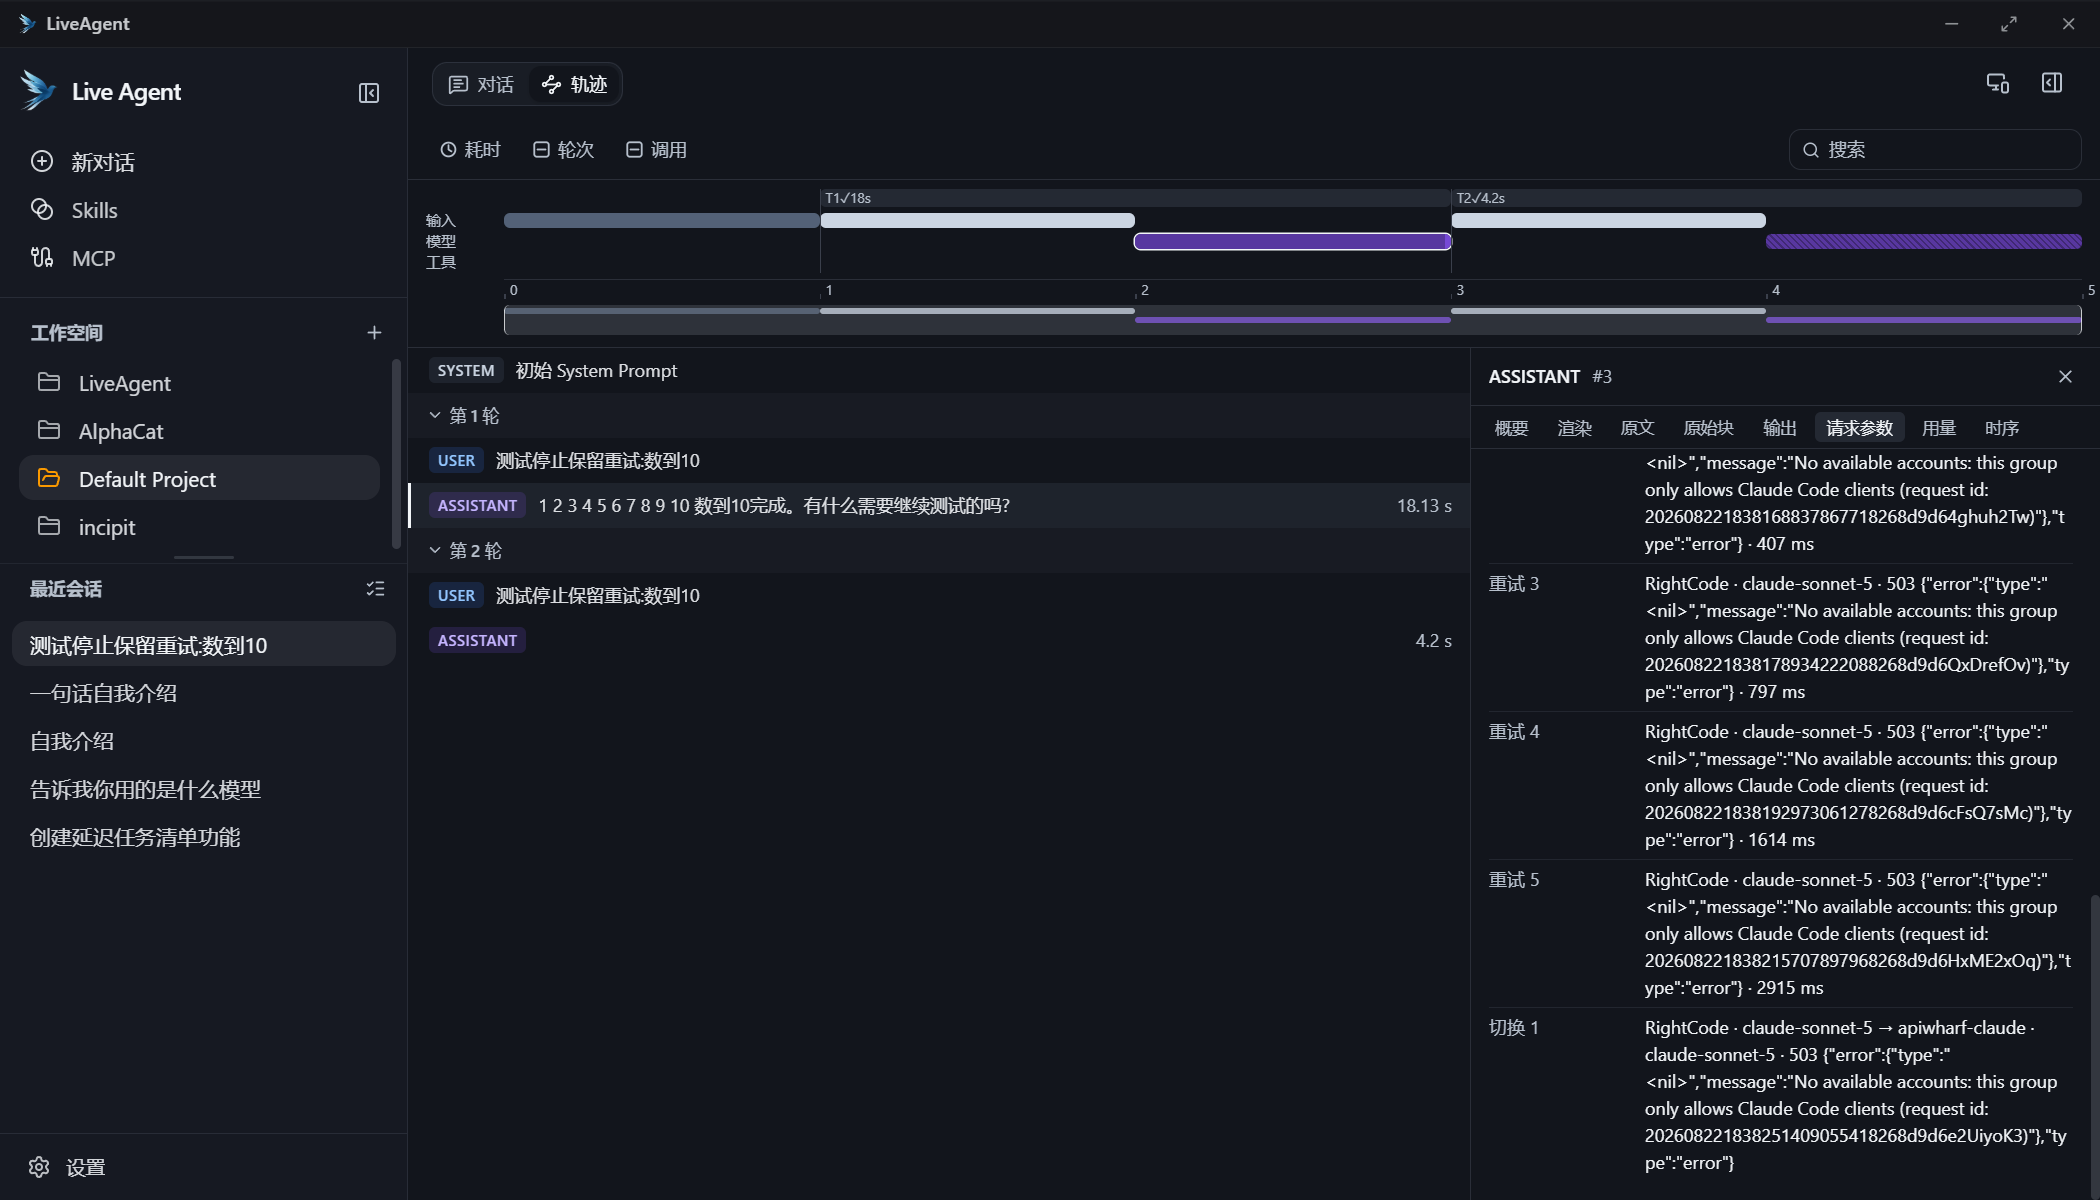
Task: Toggle the right side panel icon
Action: pos(2052,83)
